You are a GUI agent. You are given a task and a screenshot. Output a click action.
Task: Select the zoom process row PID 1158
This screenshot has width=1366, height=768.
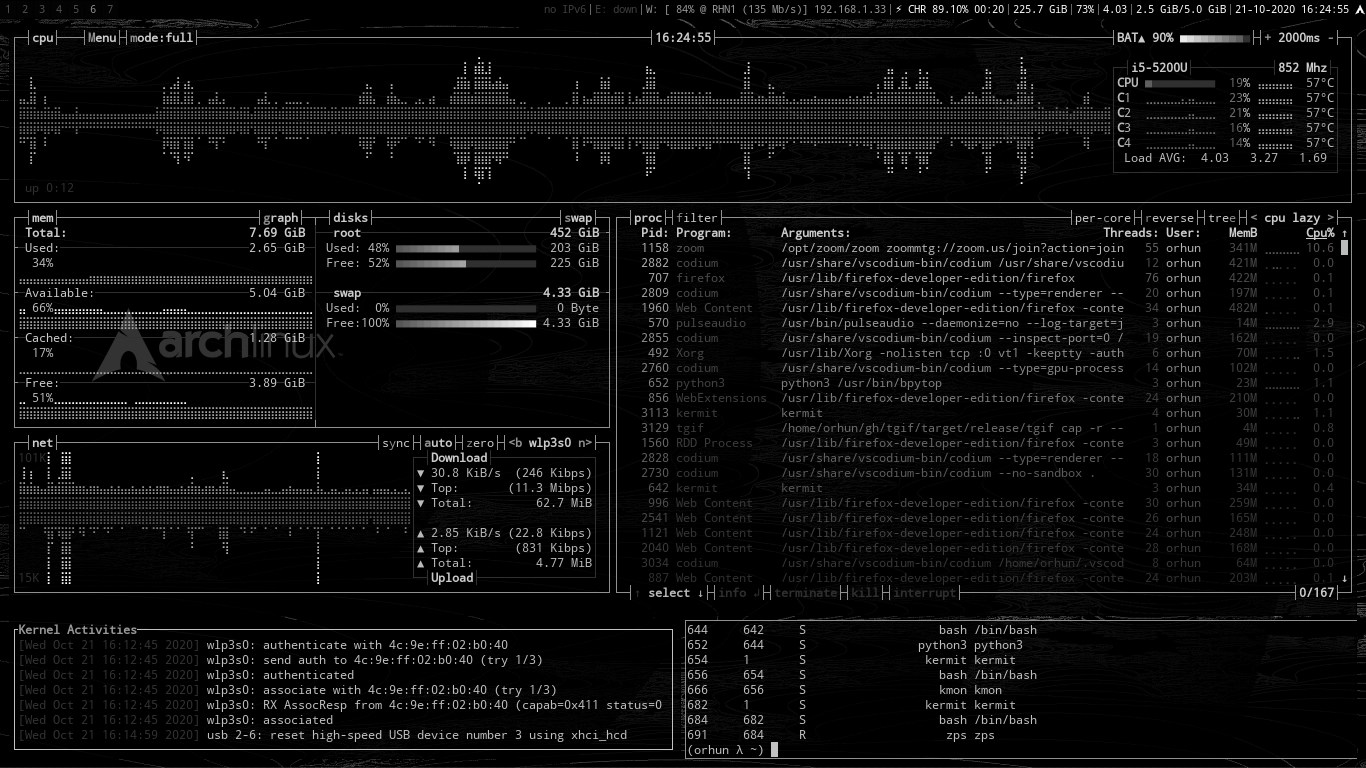point(987,248)
